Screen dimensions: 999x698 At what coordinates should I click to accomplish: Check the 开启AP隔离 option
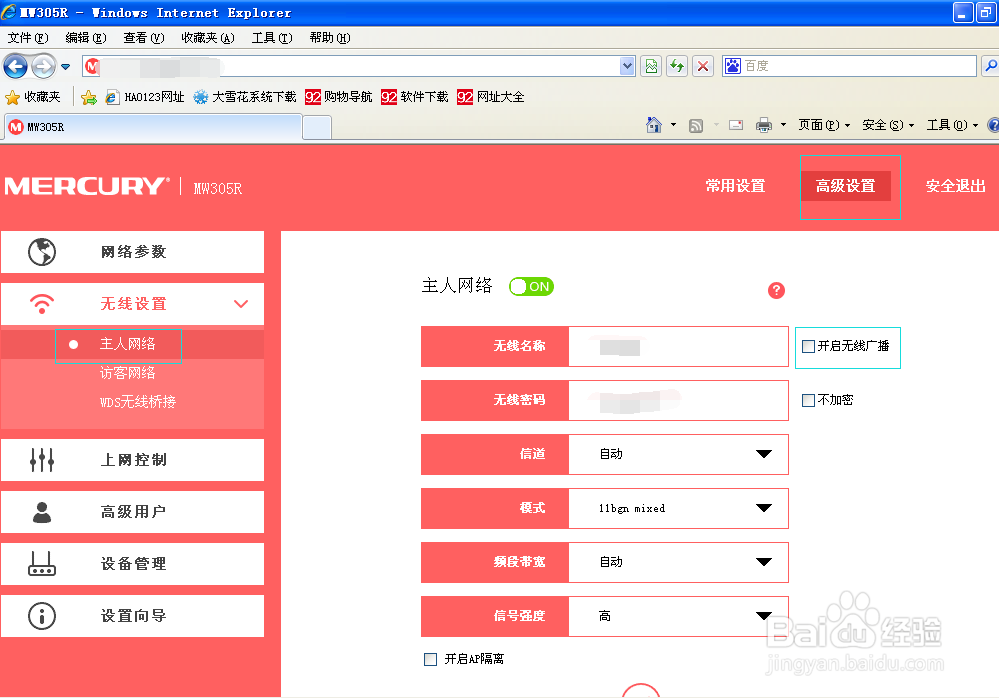[430, 658]
